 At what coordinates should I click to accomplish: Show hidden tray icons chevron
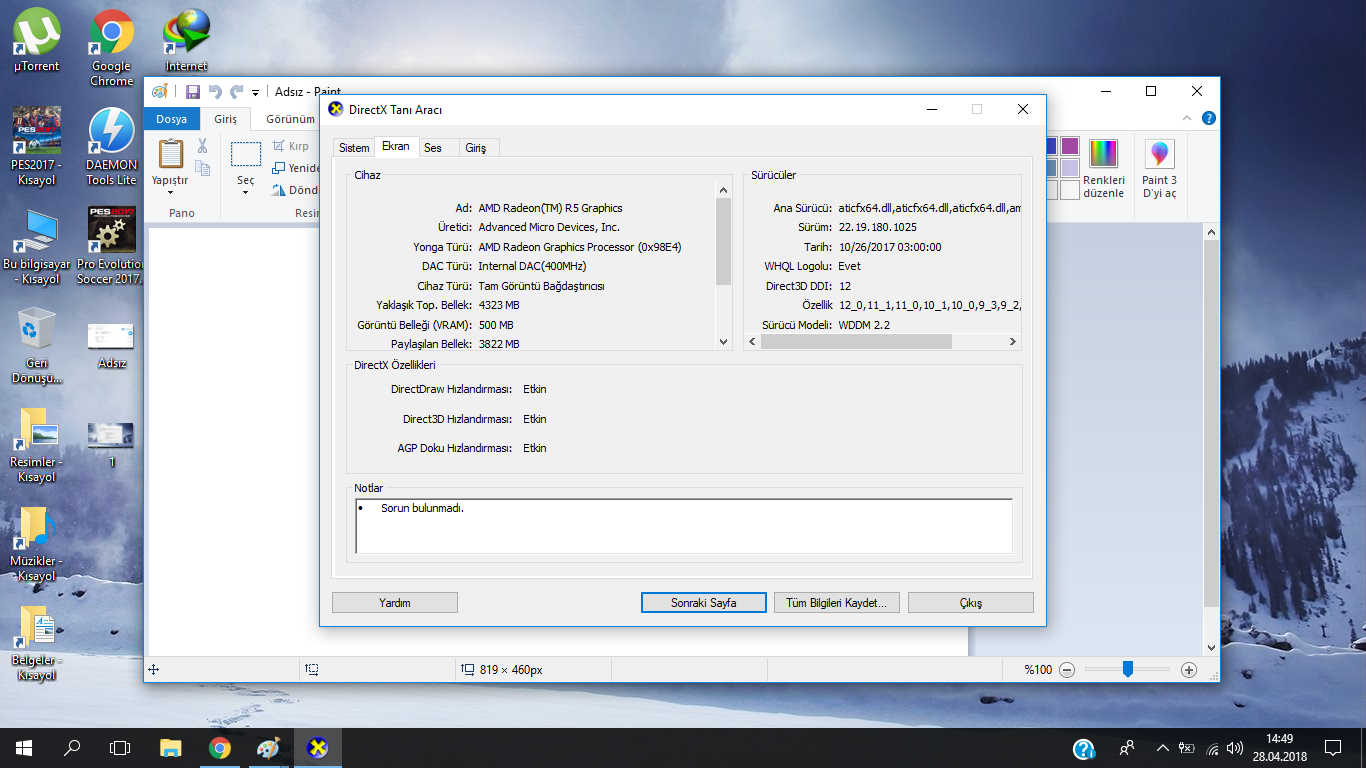1163,748
